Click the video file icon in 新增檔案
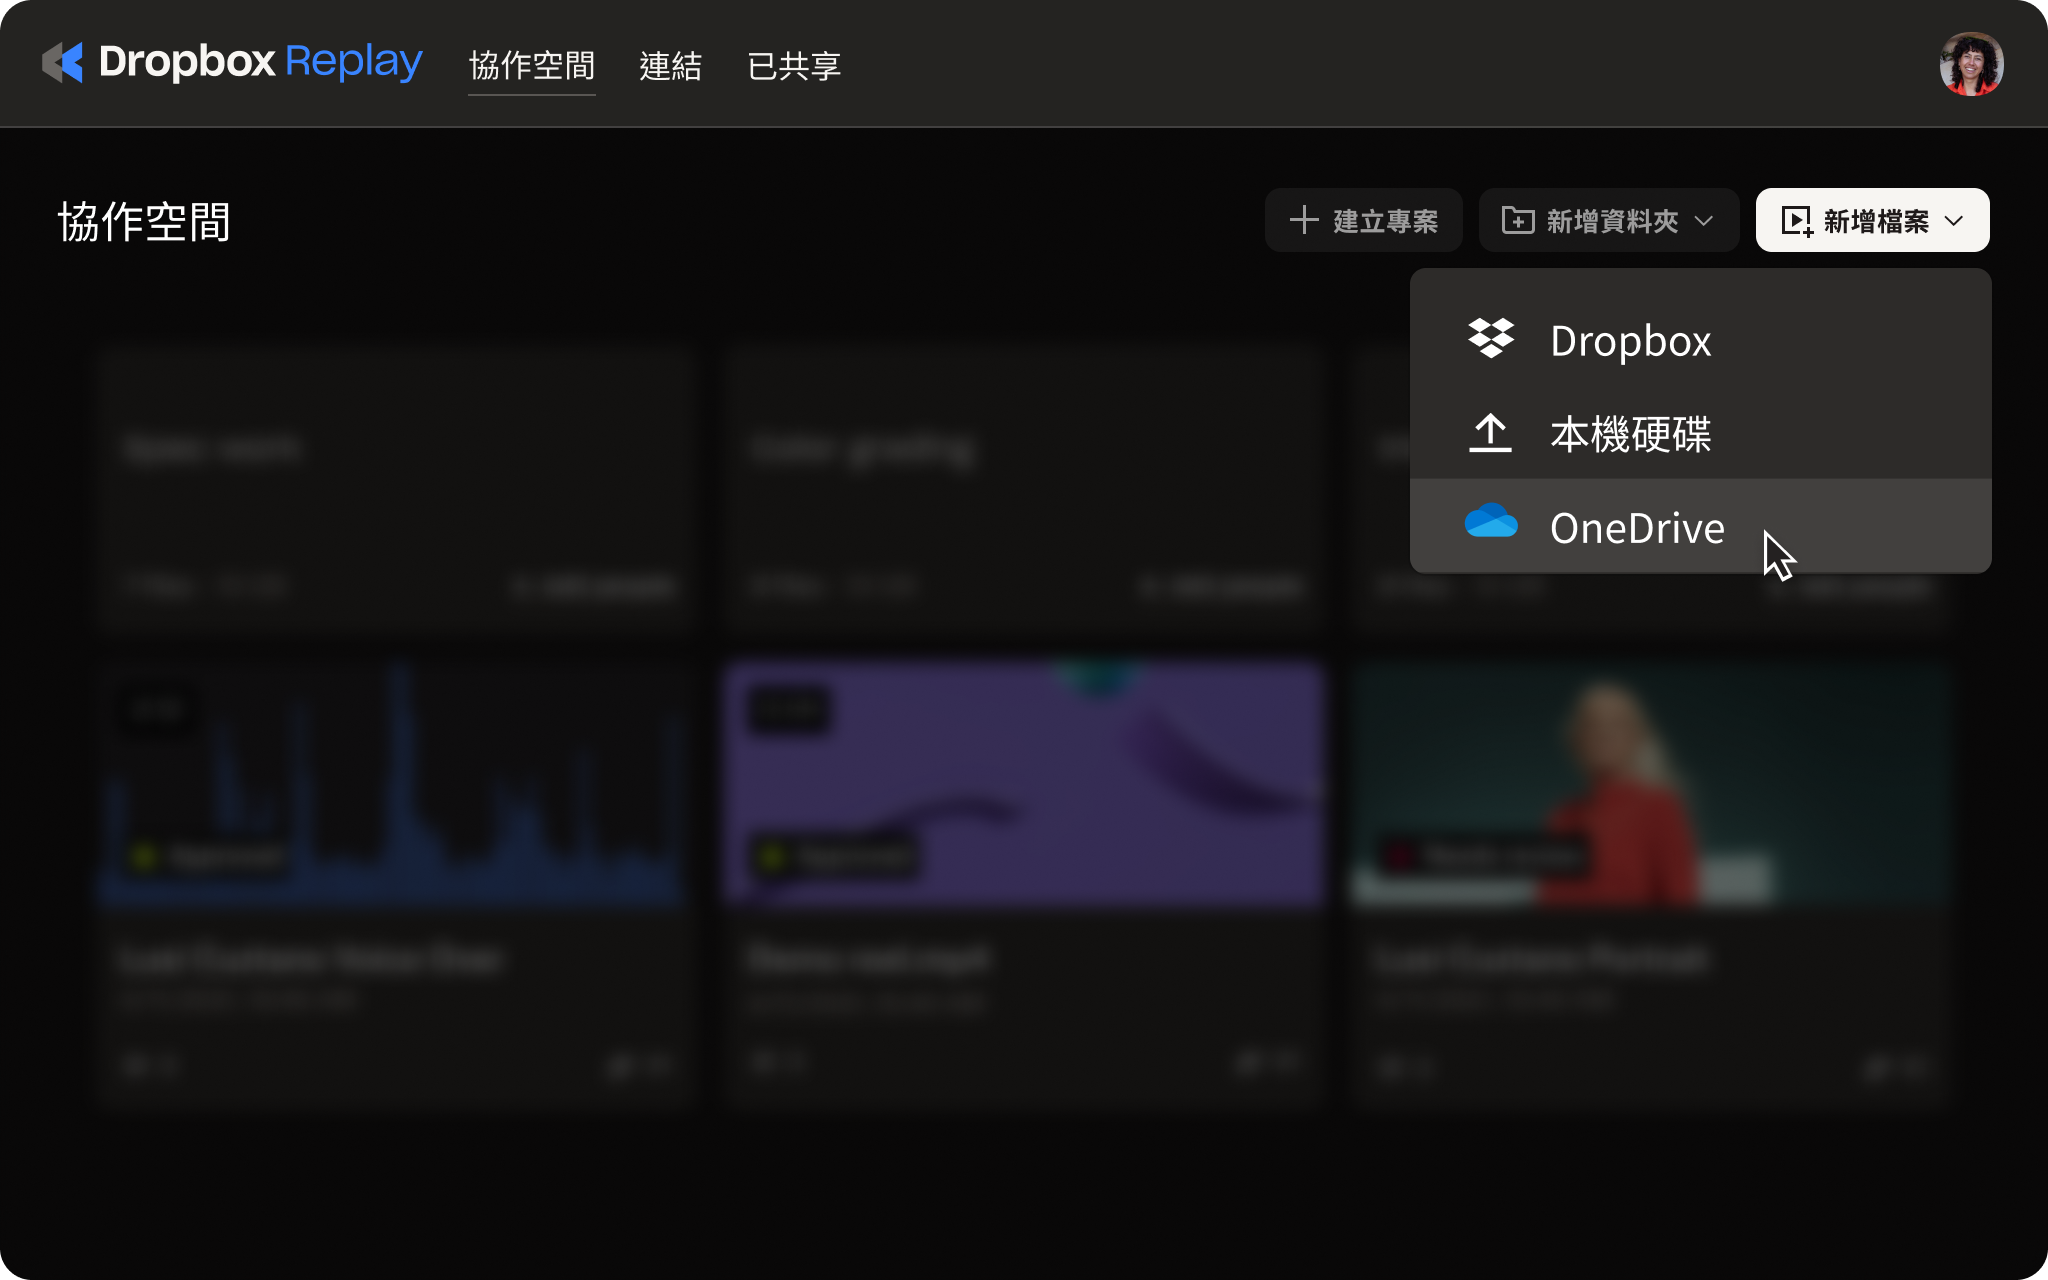Viewport: 2048px width, 1280px height. coord(1797,221)
